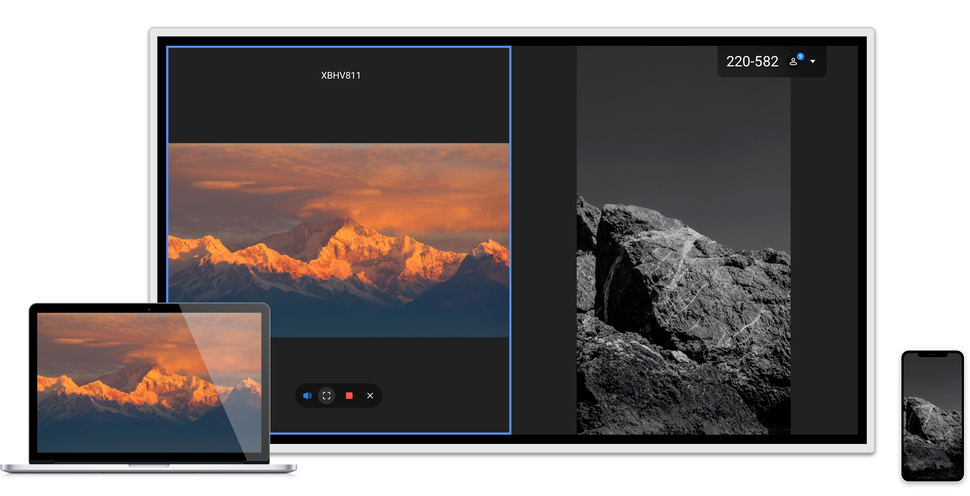970x496 pixels.
Task: Expand the dropdown arrow next to participants
Action: (x=813, y=62)
